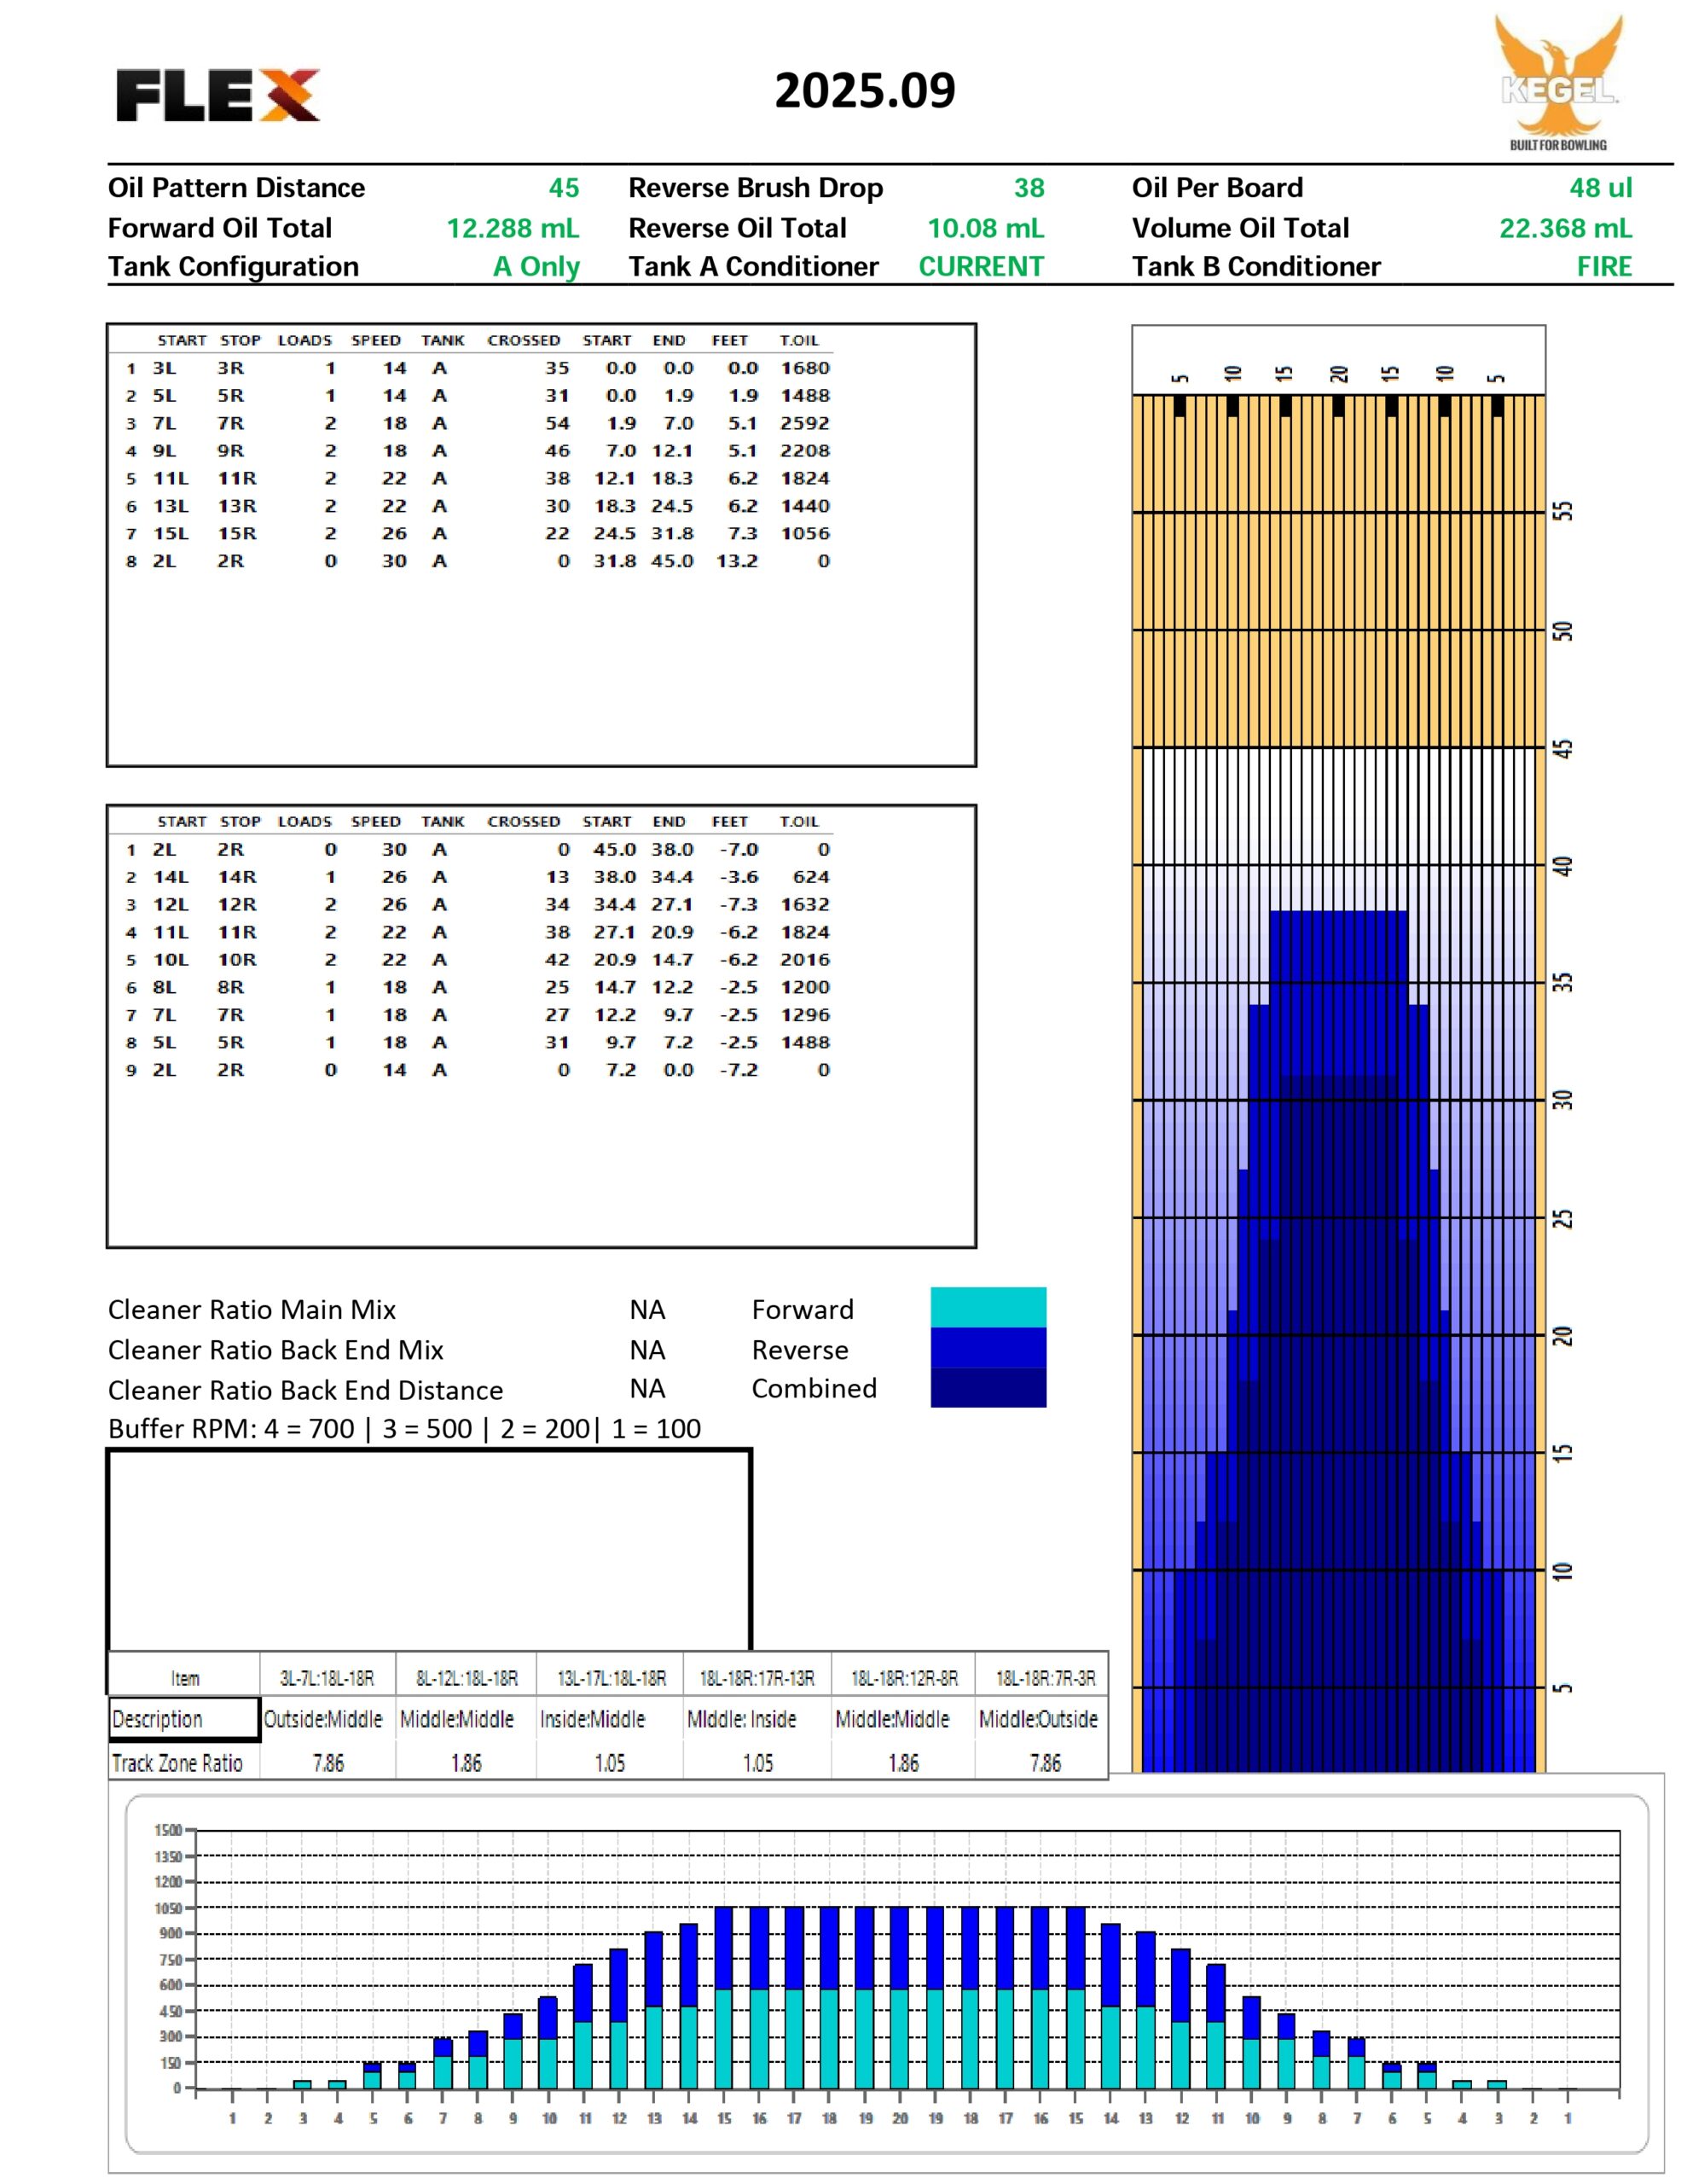Click the Tank A Conditioner CURRENT value
Viewport: 1687px width, 2184px height.
980,267
